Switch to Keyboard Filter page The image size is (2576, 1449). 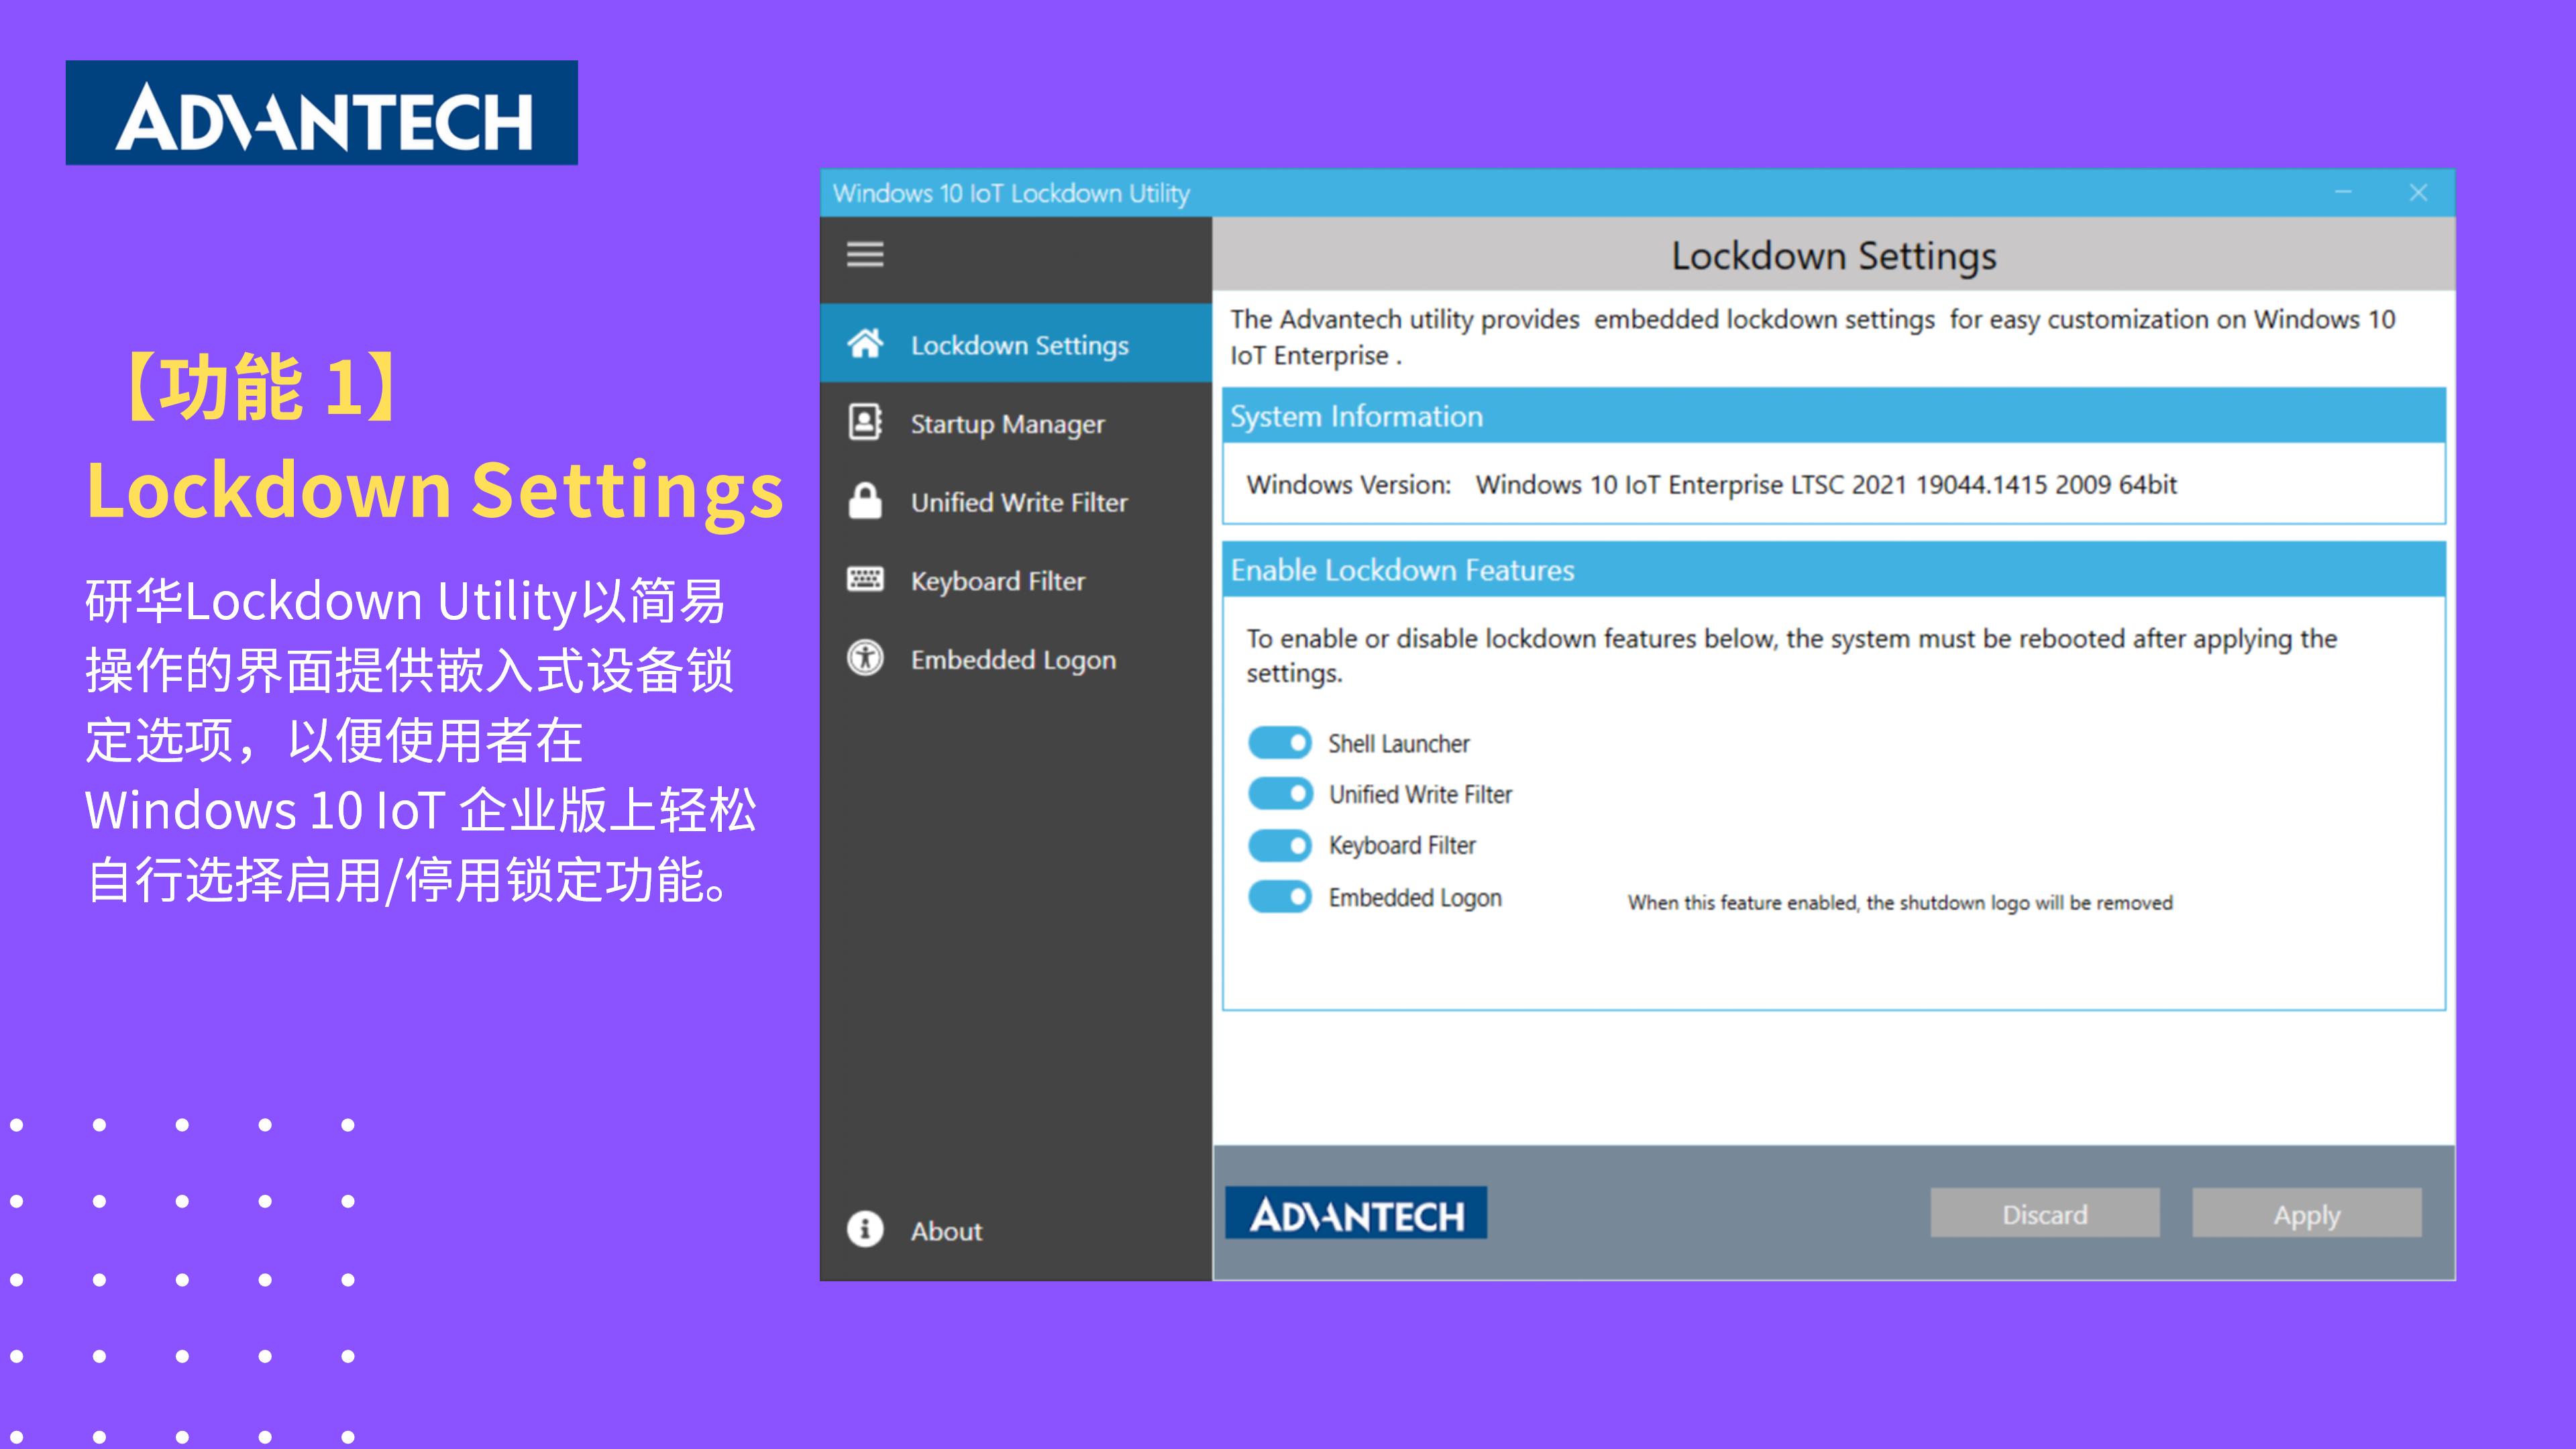1016,580
